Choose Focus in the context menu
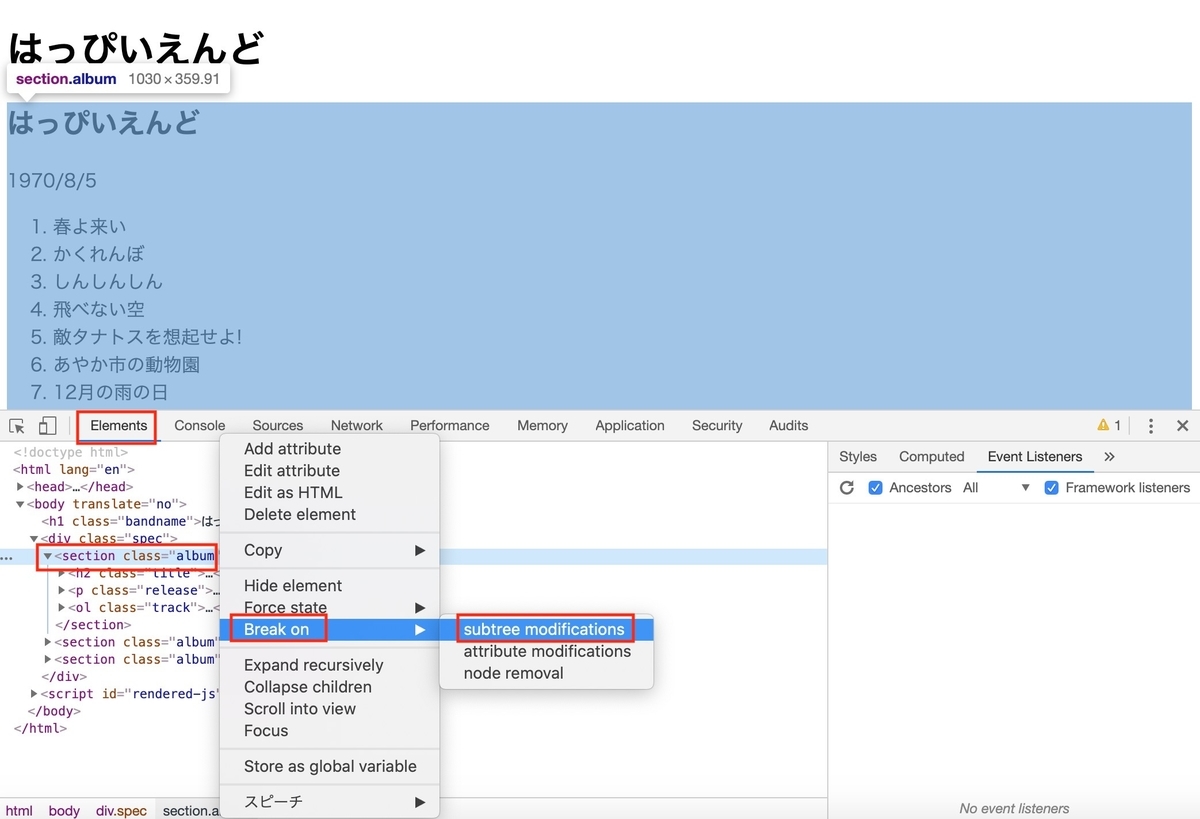1200x819 pixels. tap(330, 732)
